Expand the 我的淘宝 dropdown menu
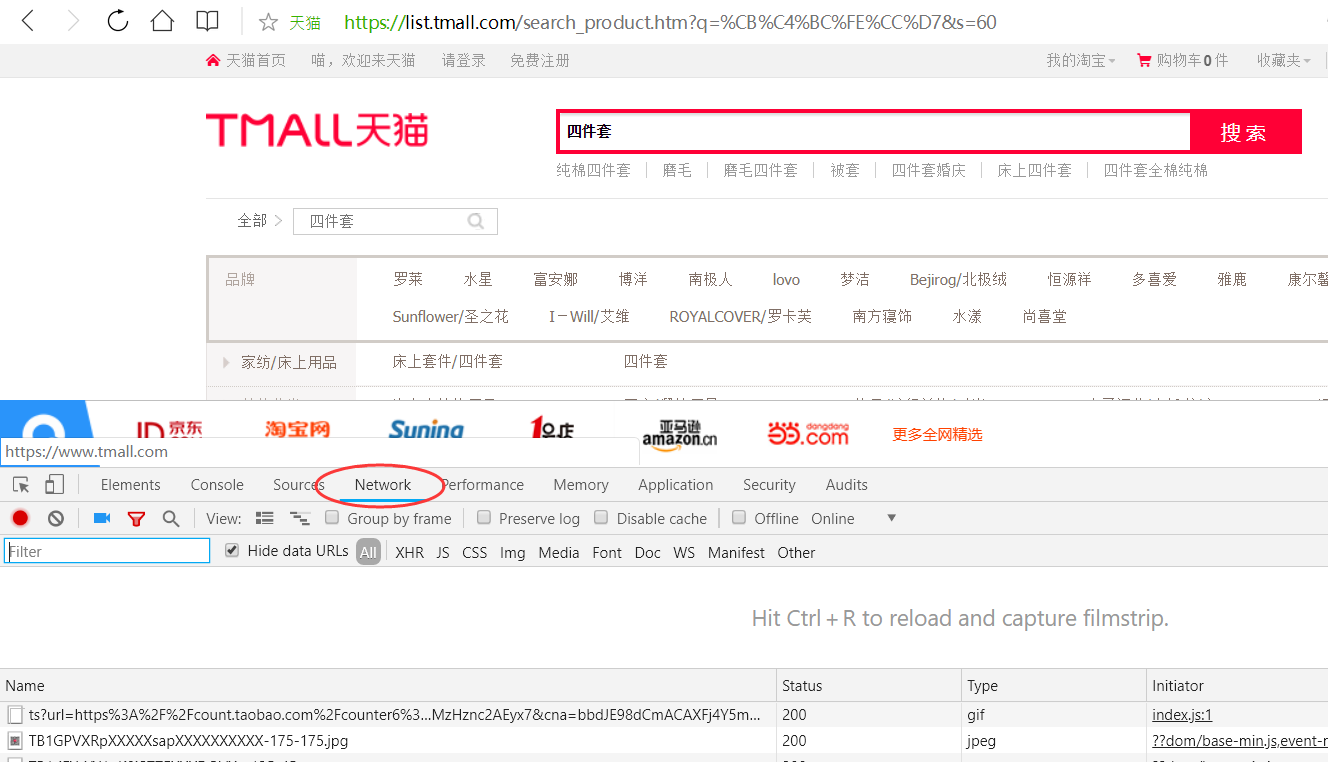Image resolution: width=1328 pixels, height=762 pixels. (1080, 61)
